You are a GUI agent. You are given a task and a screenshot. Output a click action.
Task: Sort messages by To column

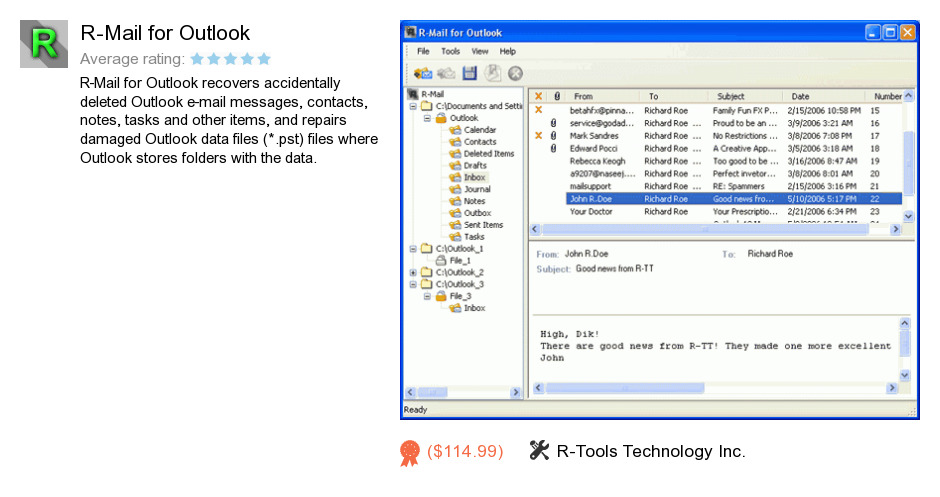tap(674, 96)
